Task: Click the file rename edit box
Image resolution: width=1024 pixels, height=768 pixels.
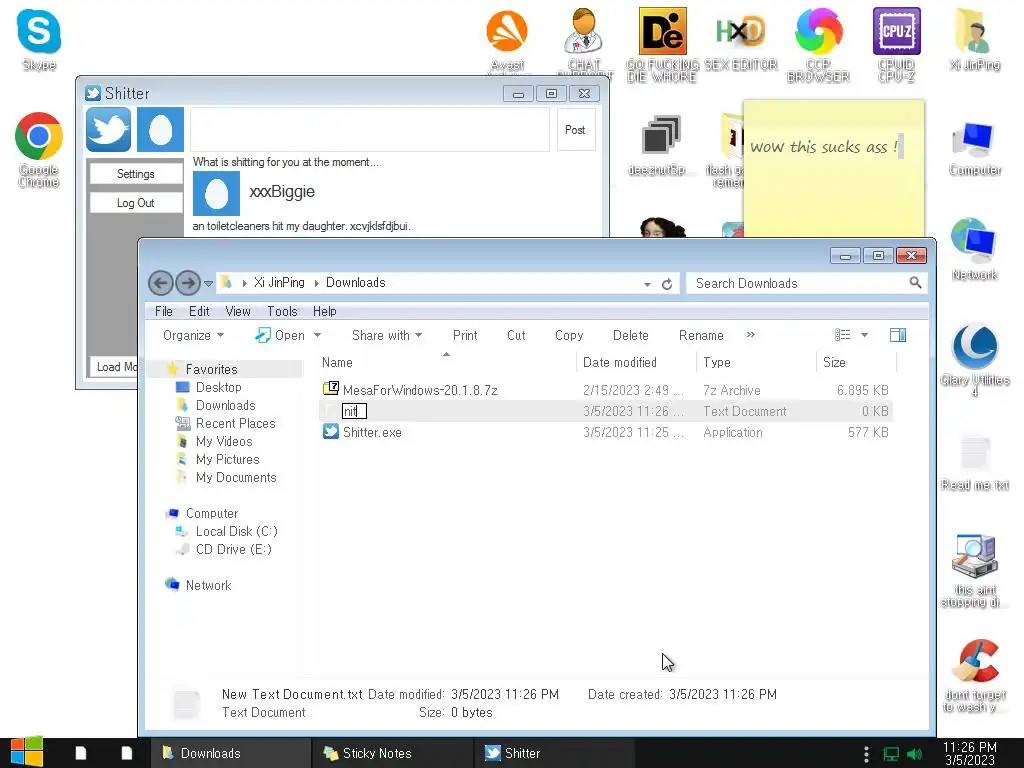Action: (355, 411)
